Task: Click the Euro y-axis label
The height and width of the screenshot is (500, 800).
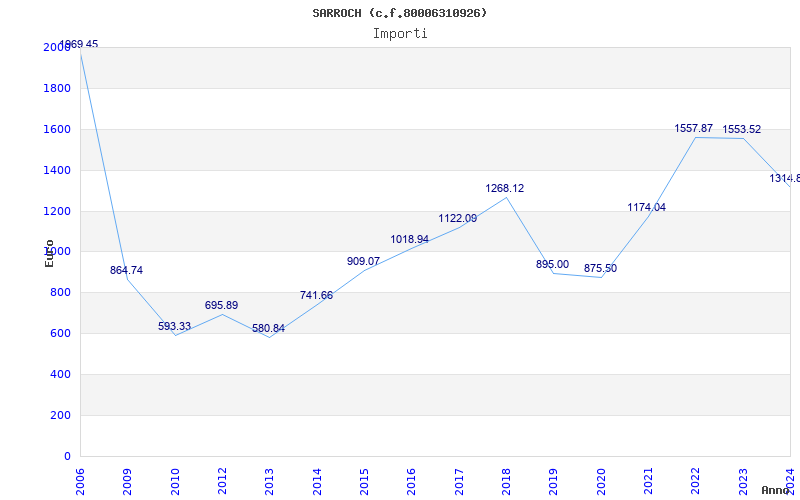Action: tap(49, 253)
